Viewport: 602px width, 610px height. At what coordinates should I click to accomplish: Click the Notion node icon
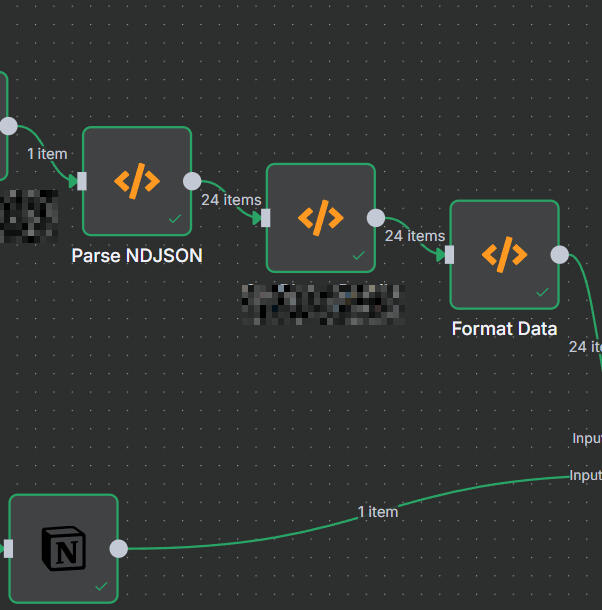tap(64, 548)
